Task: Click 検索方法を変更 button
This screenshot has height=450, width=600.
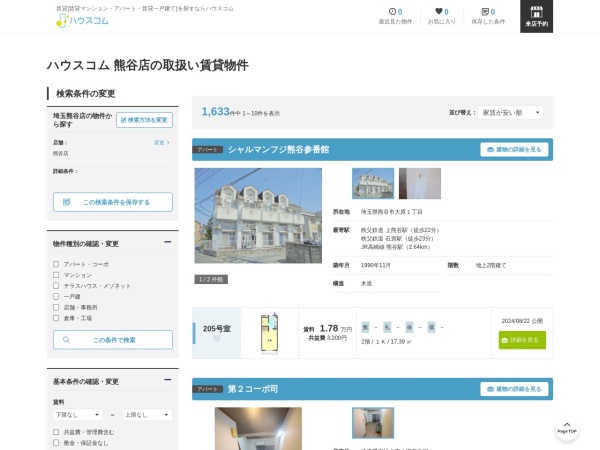Action: 144,120
